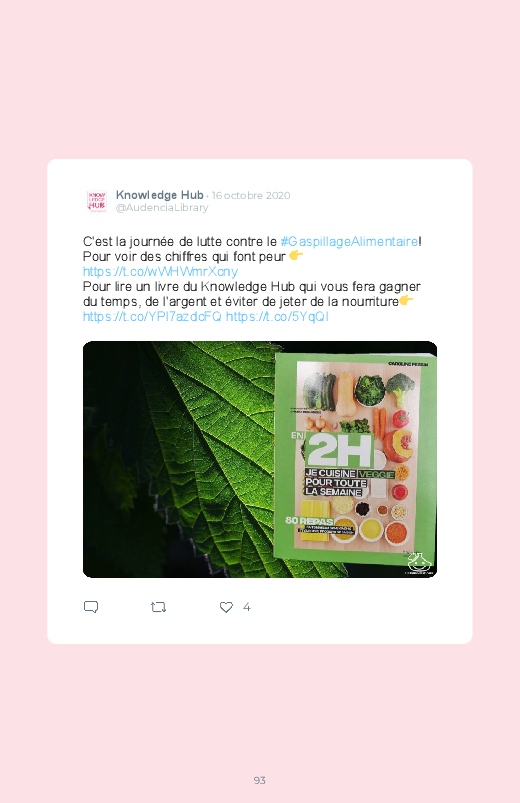The width and height of the screenshot is (520, 803).
Task: Click the page number 93
Action: 260,780
